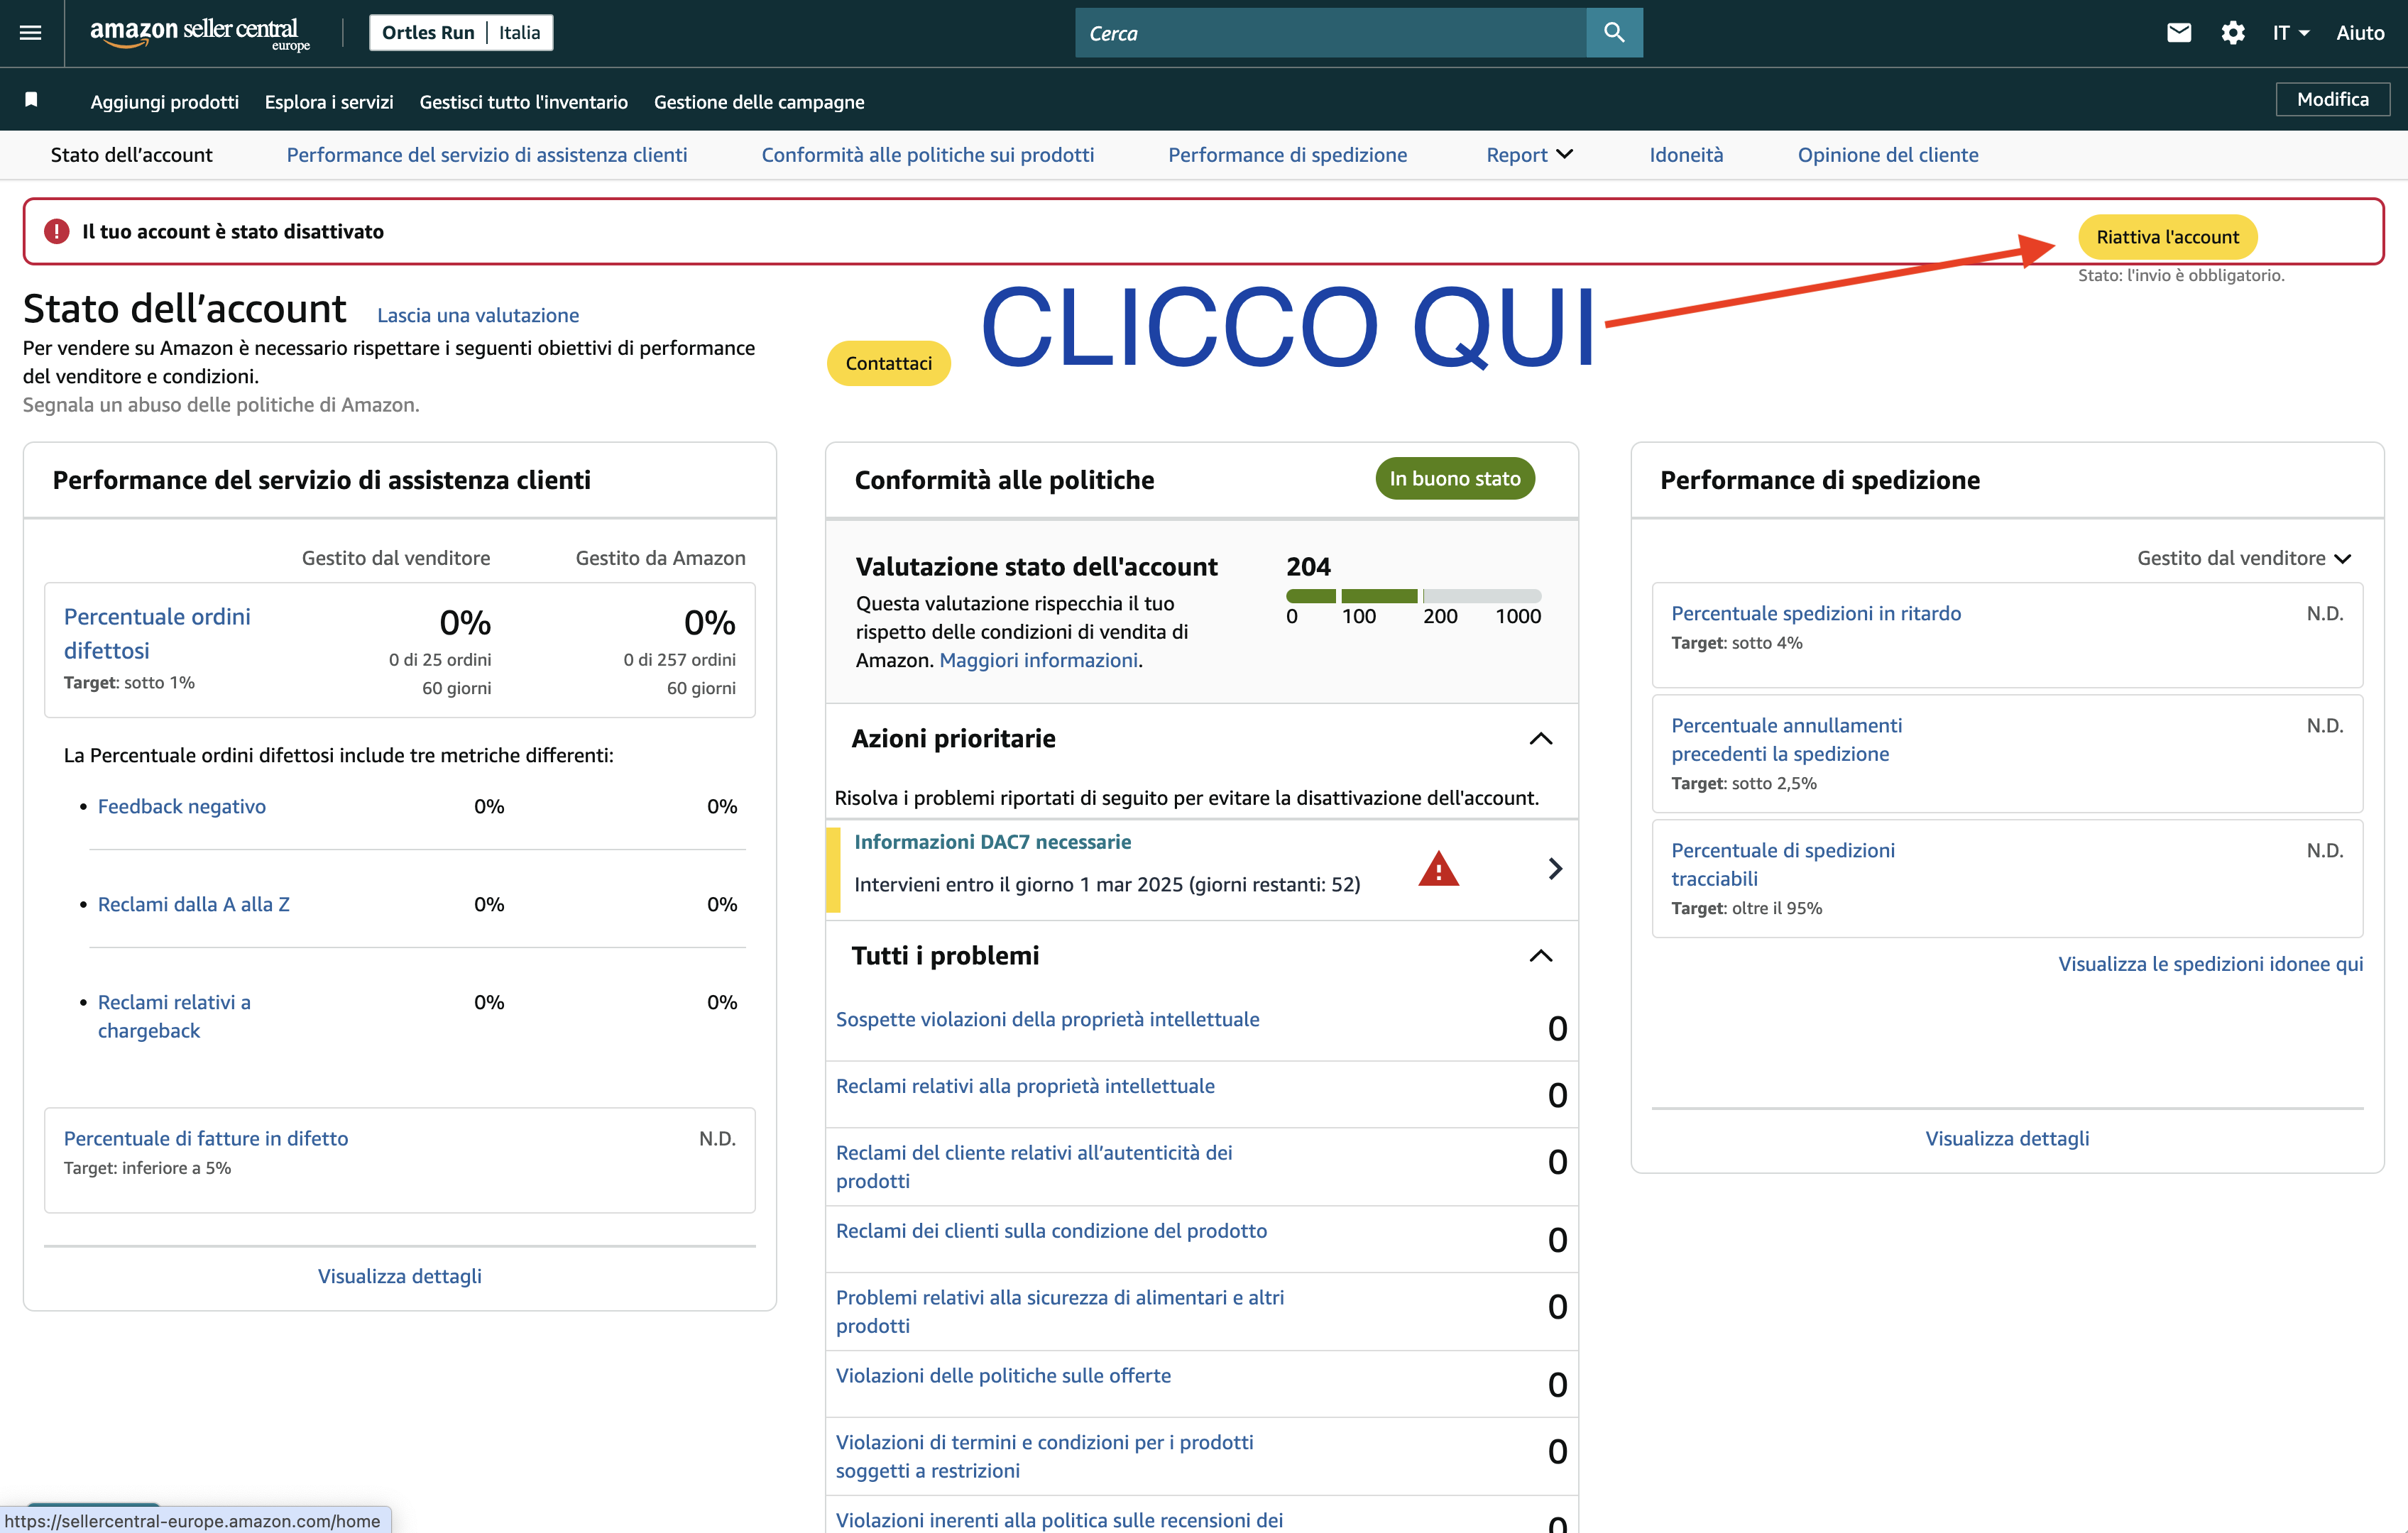Open the hamburger main menu
Screen dimensions: 2408x1533
[x=31, y=33]
